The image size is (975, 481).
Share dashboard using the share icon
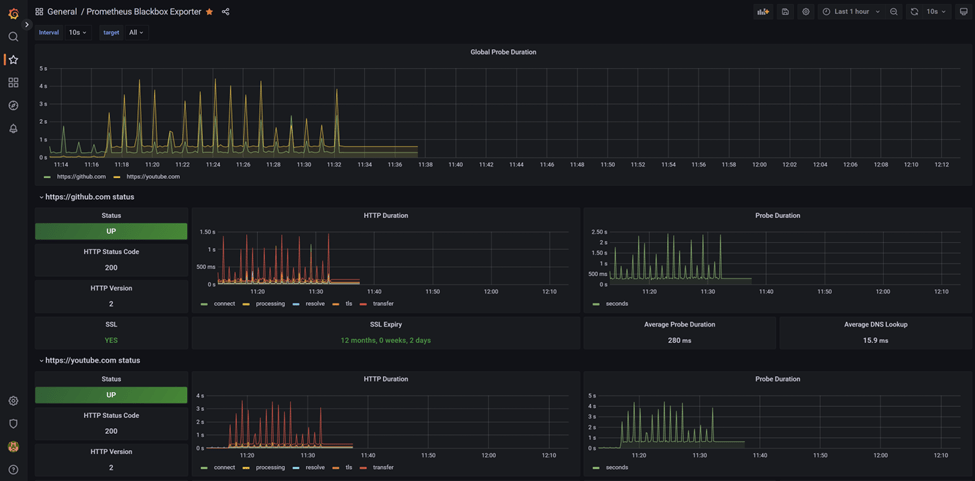coord(225,12)
